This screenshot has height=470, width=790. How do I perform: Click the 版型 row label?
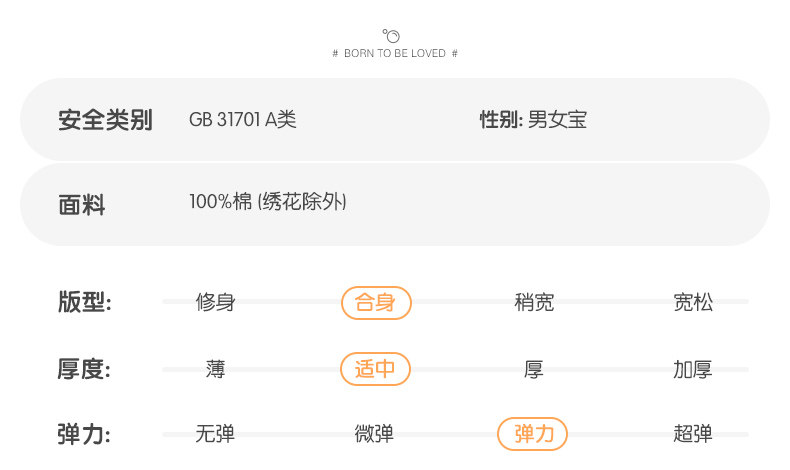click(84, 302)
